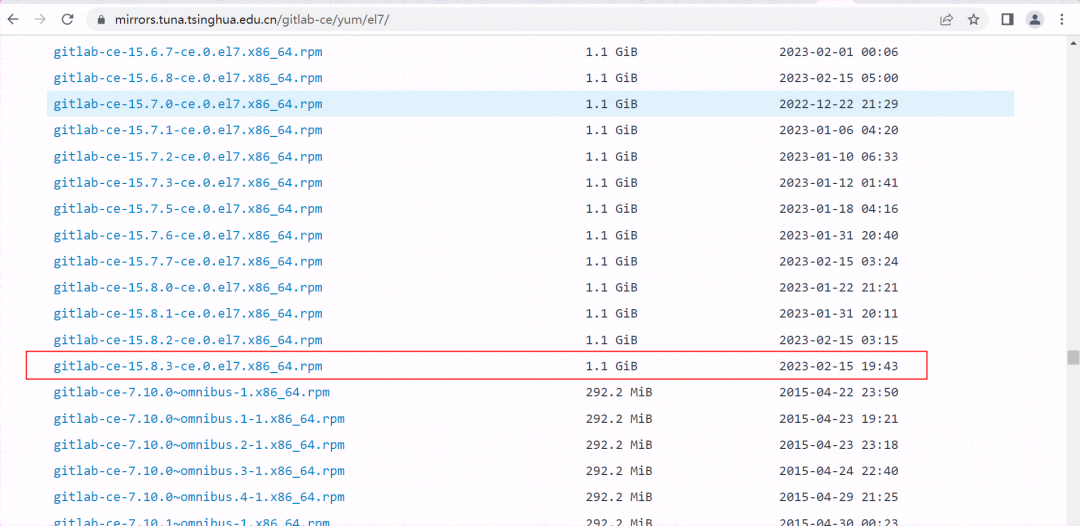Image resolution: width=1080 pixels, height=526 pixels.
Task: Click gitlab-ce-15.8.2-ce.0.el7.x86_64.rpm link
Action: [188, 340]
